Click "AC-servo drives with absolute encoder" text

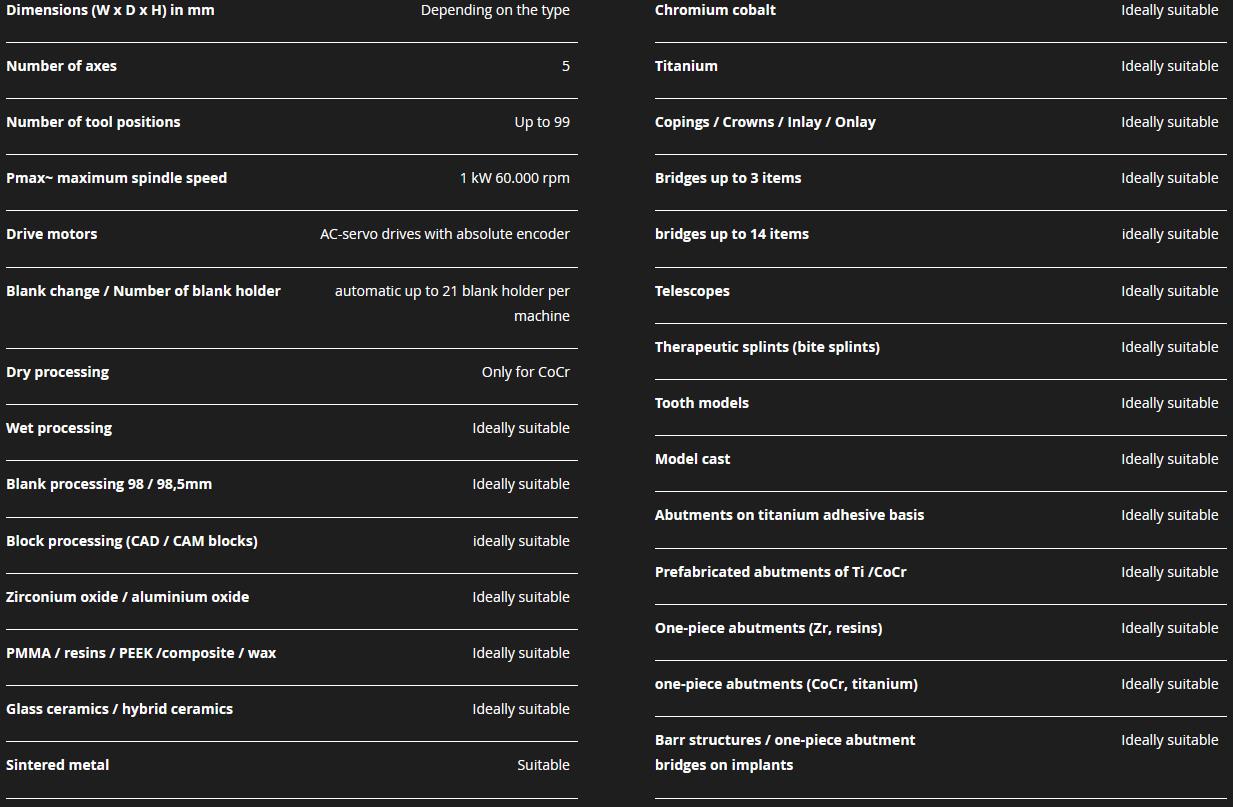pos(444,234)
